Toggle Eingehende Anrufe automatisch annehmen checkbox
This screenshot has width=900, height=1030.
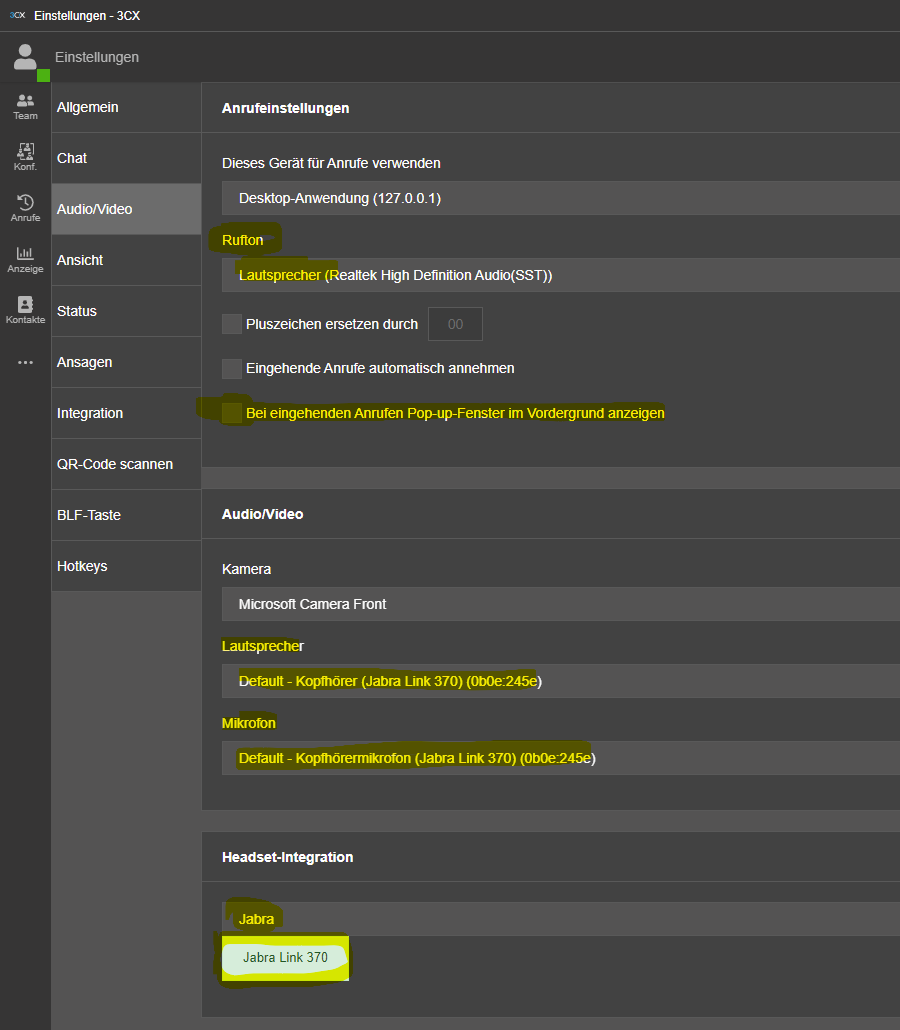click(x=232, y=368)
